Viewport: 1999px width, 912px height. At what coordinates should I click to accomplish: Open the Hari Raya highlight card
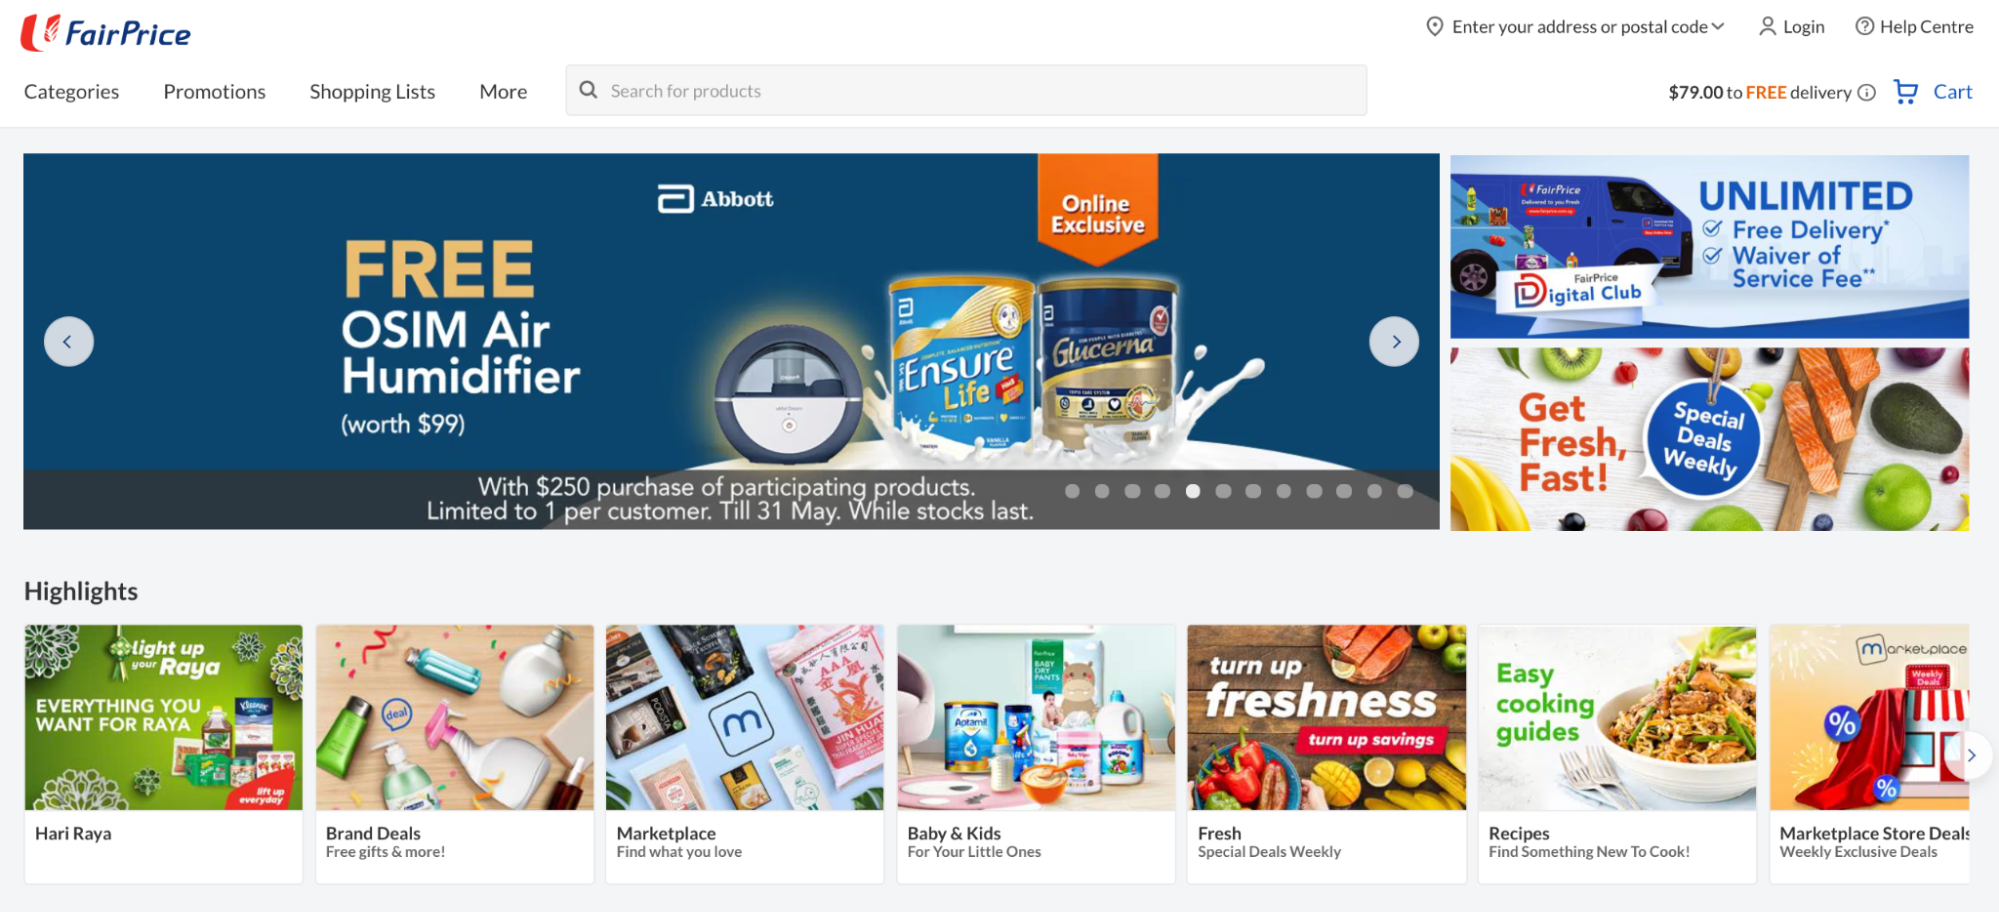point(164,754)
